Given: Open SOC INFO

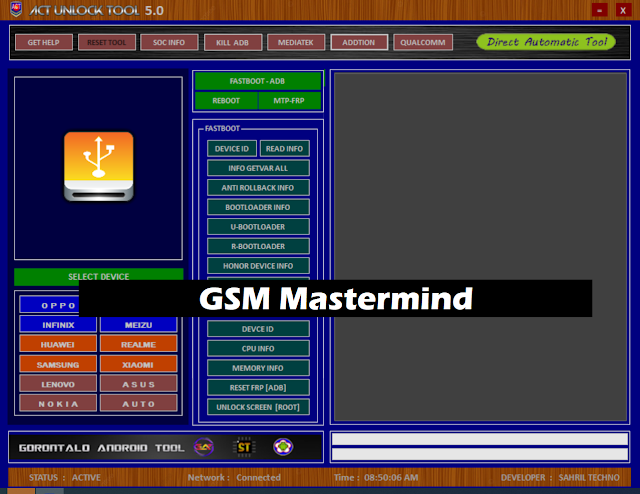Looking at the screenshot, I should 169,42.
